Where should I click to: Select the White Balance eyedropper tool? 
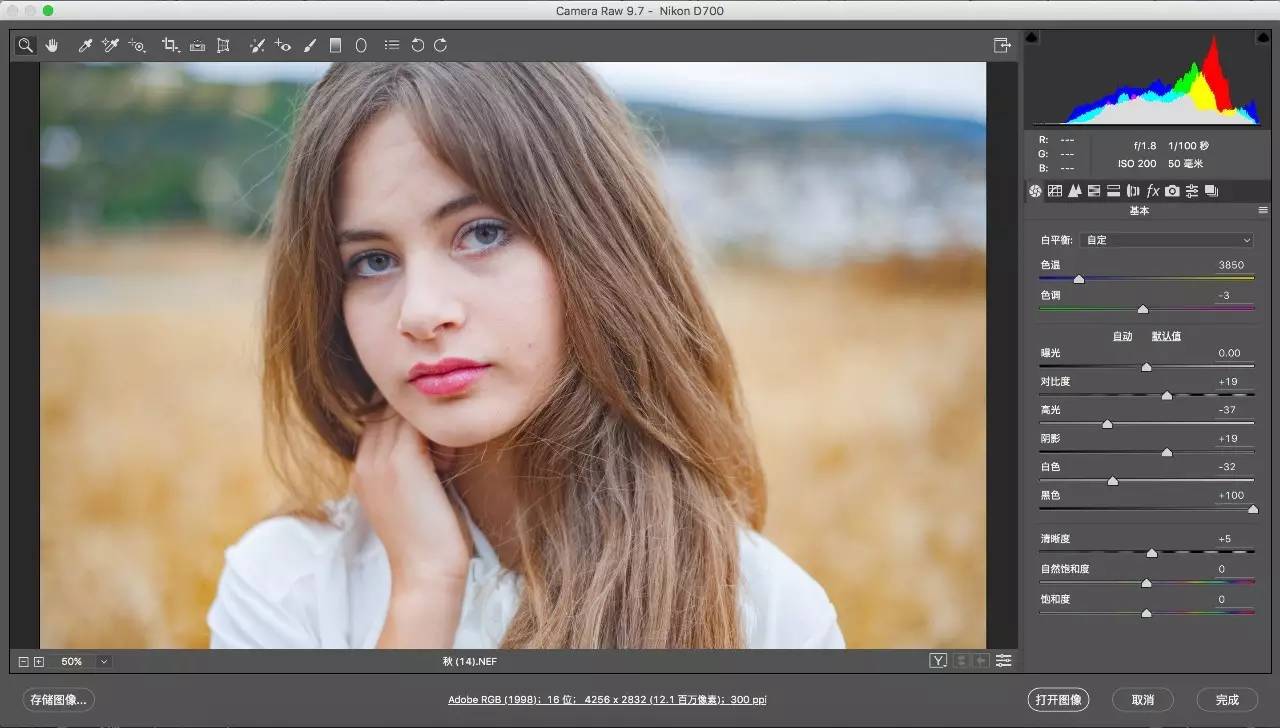pos(86,45)
